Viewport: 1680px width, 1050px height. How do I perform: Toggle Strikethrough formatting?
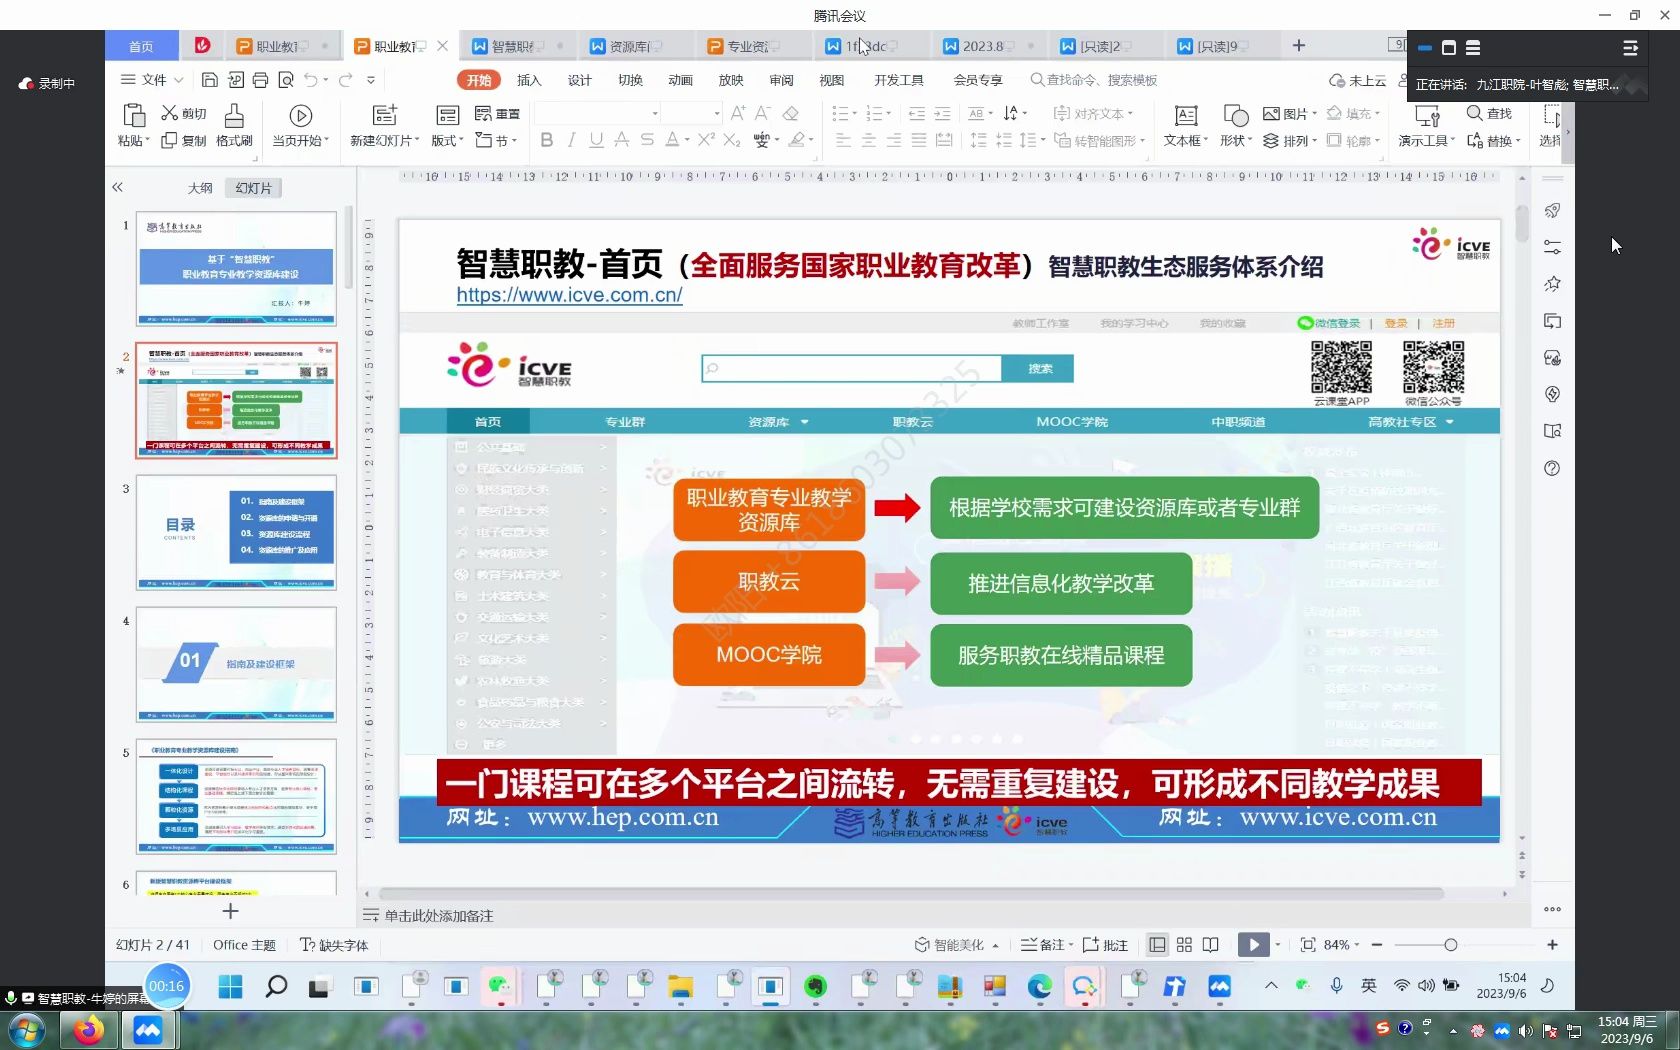point(647,140)
